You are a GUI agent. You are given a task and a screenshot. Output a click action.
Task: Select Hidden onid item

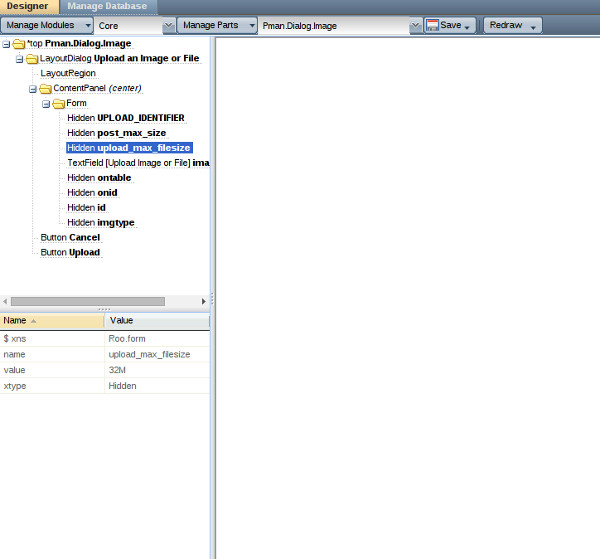pos(92,192)
